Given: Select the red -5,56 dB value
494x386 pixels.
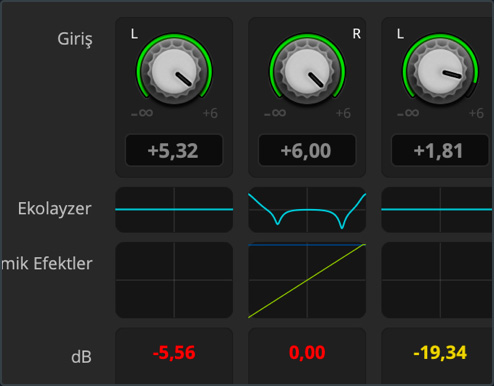Looking at the screenshot, I should [x=174, y=353].
